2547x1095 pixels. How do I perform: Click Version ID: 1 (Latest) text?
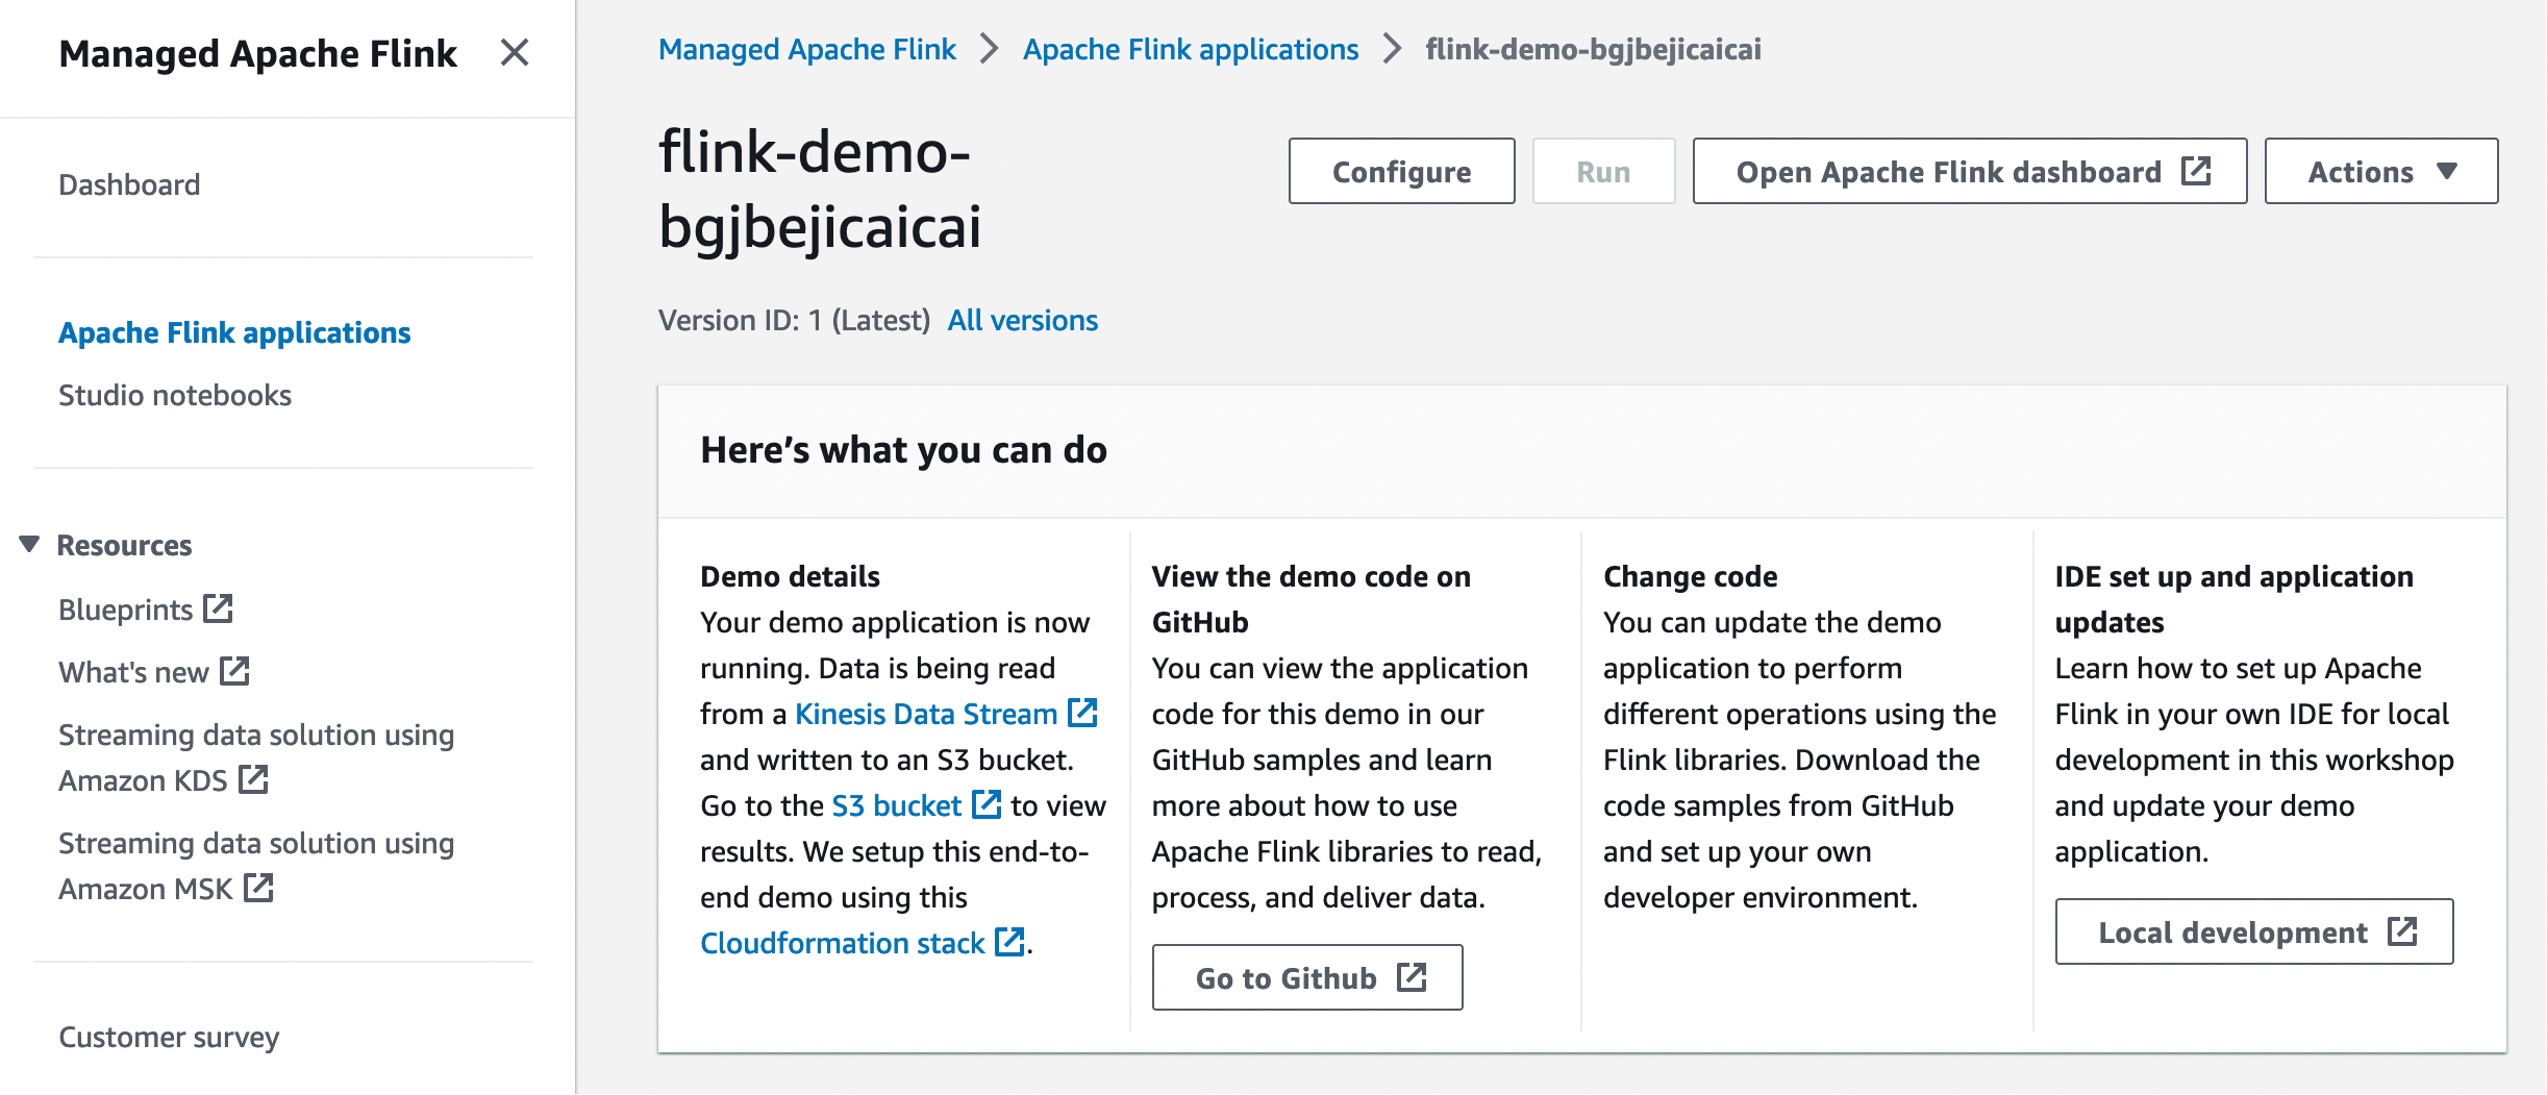(x=794, y=320)
